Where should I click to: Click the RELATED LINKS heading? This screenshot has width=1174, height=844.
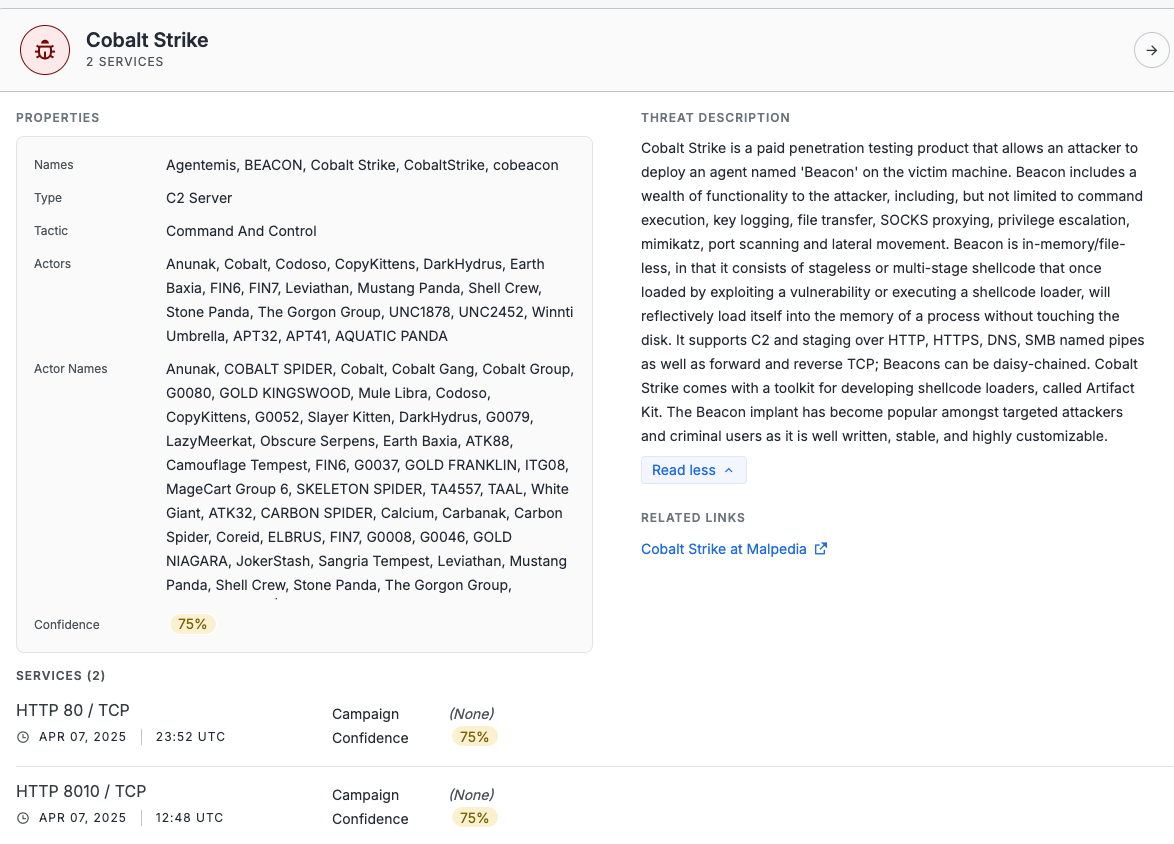(693, 517)
